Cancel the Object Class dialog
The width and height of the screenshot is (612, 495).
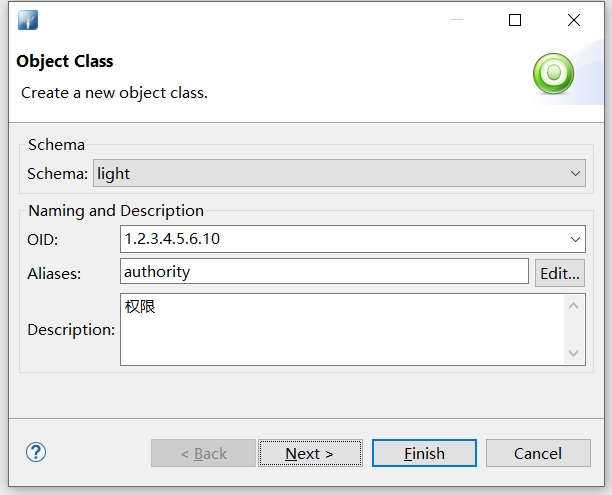[x=538, y=453]
